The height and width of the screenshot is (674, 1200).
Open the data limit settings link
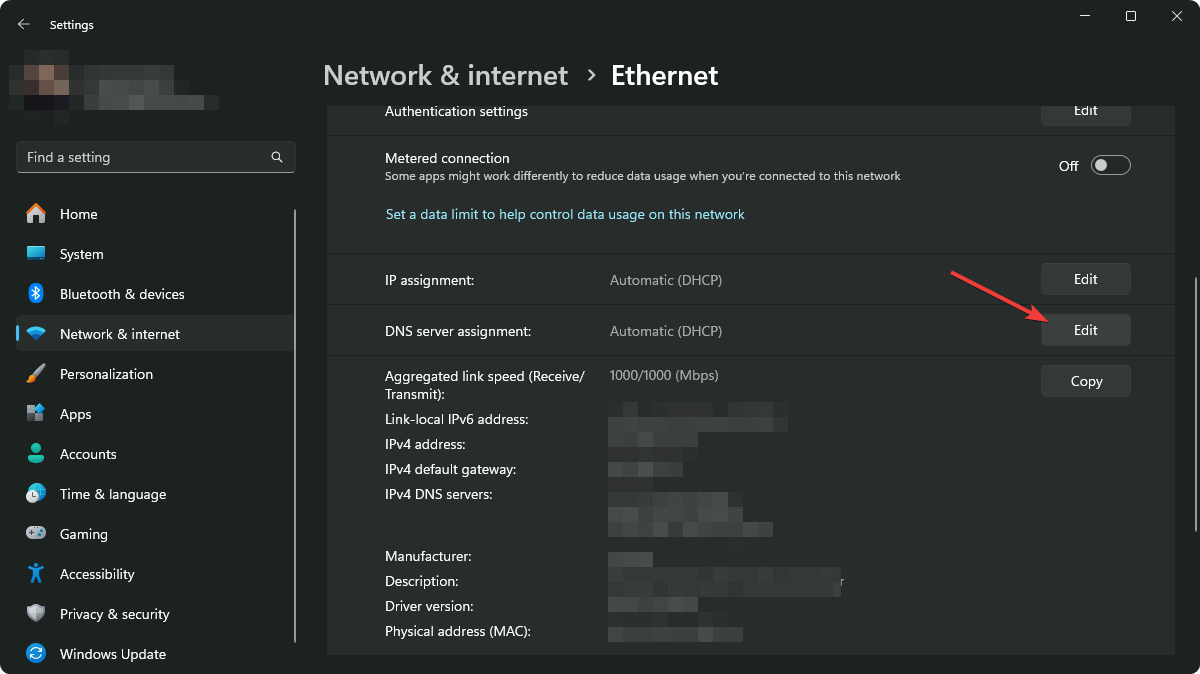click(x=565, y=214)
